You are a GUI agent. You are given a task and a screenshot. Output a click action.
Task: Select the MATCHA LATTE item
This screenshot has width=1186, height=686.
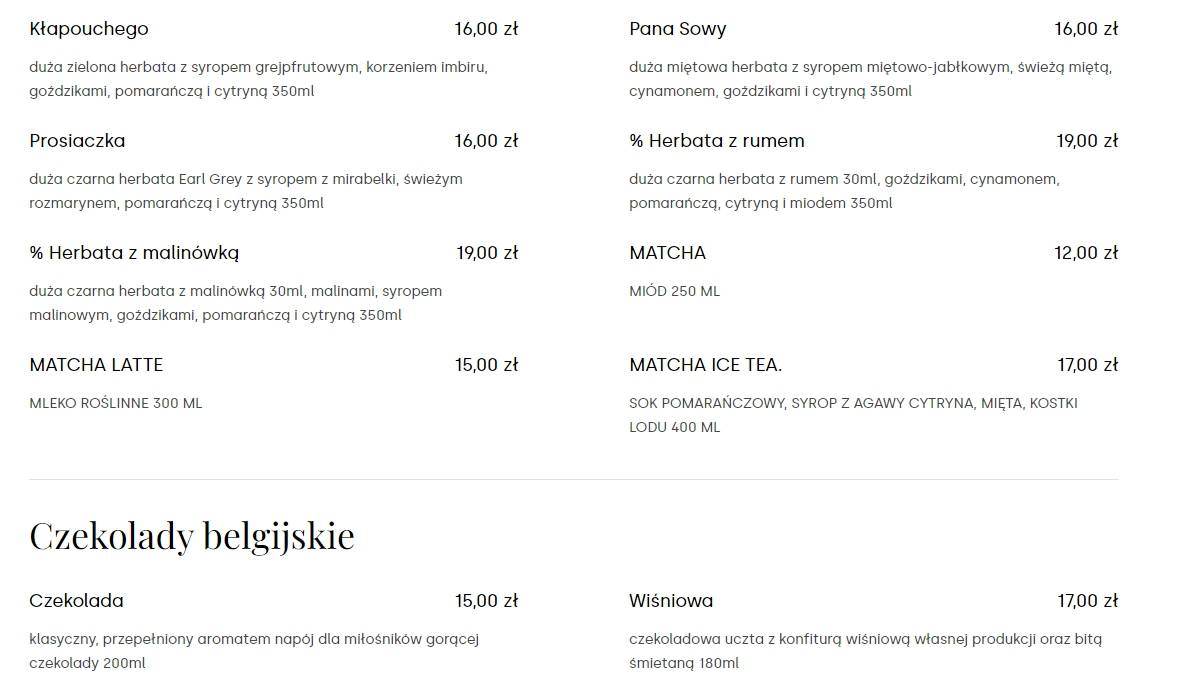[96, 365]
